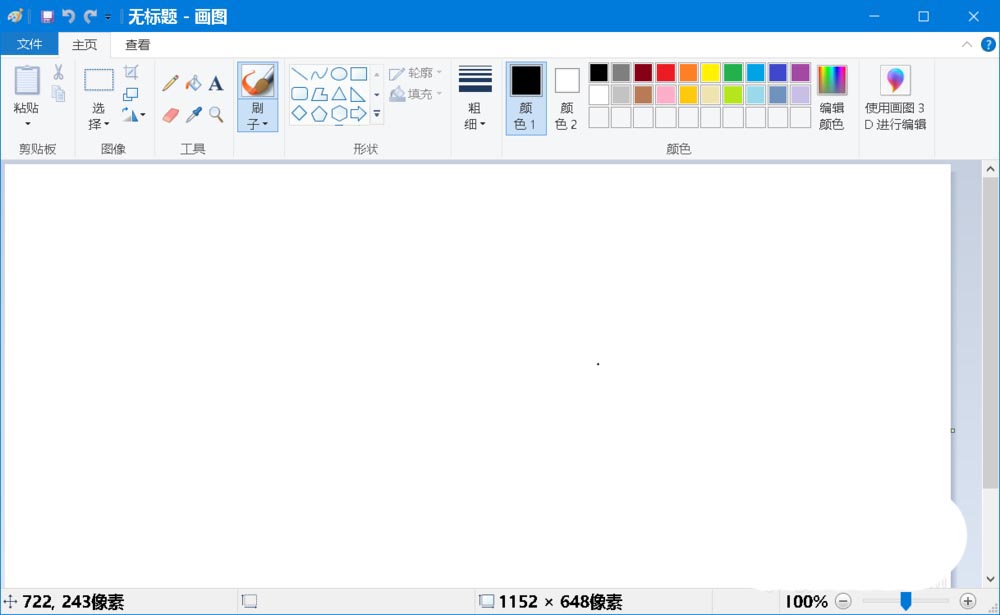The image size is (1000, 615).
Task: Choose the Polygon shape
Action: point(319,94)
